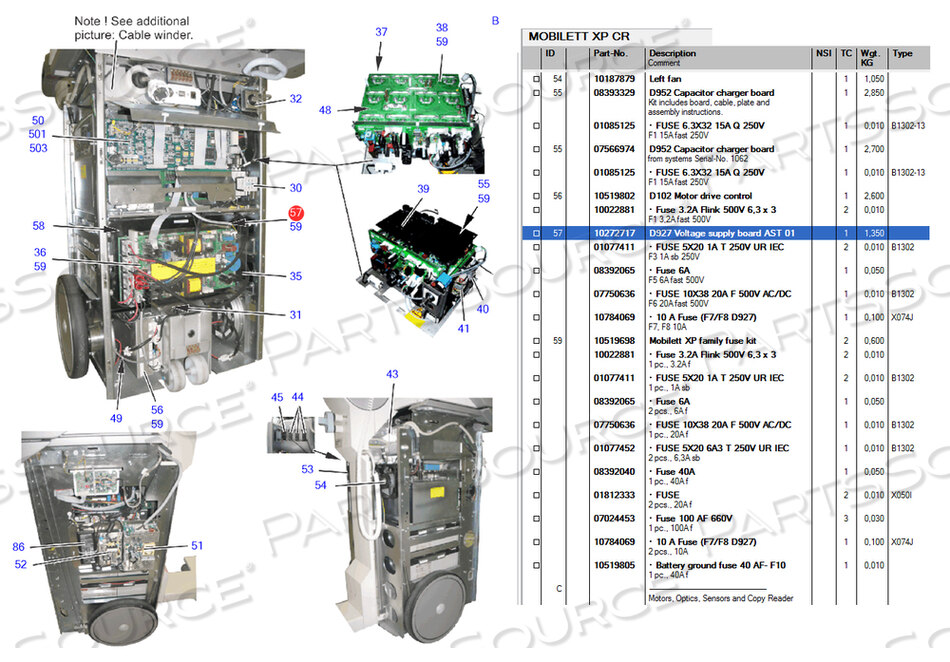Click callout number 54 near side view photo

(321, 485)
